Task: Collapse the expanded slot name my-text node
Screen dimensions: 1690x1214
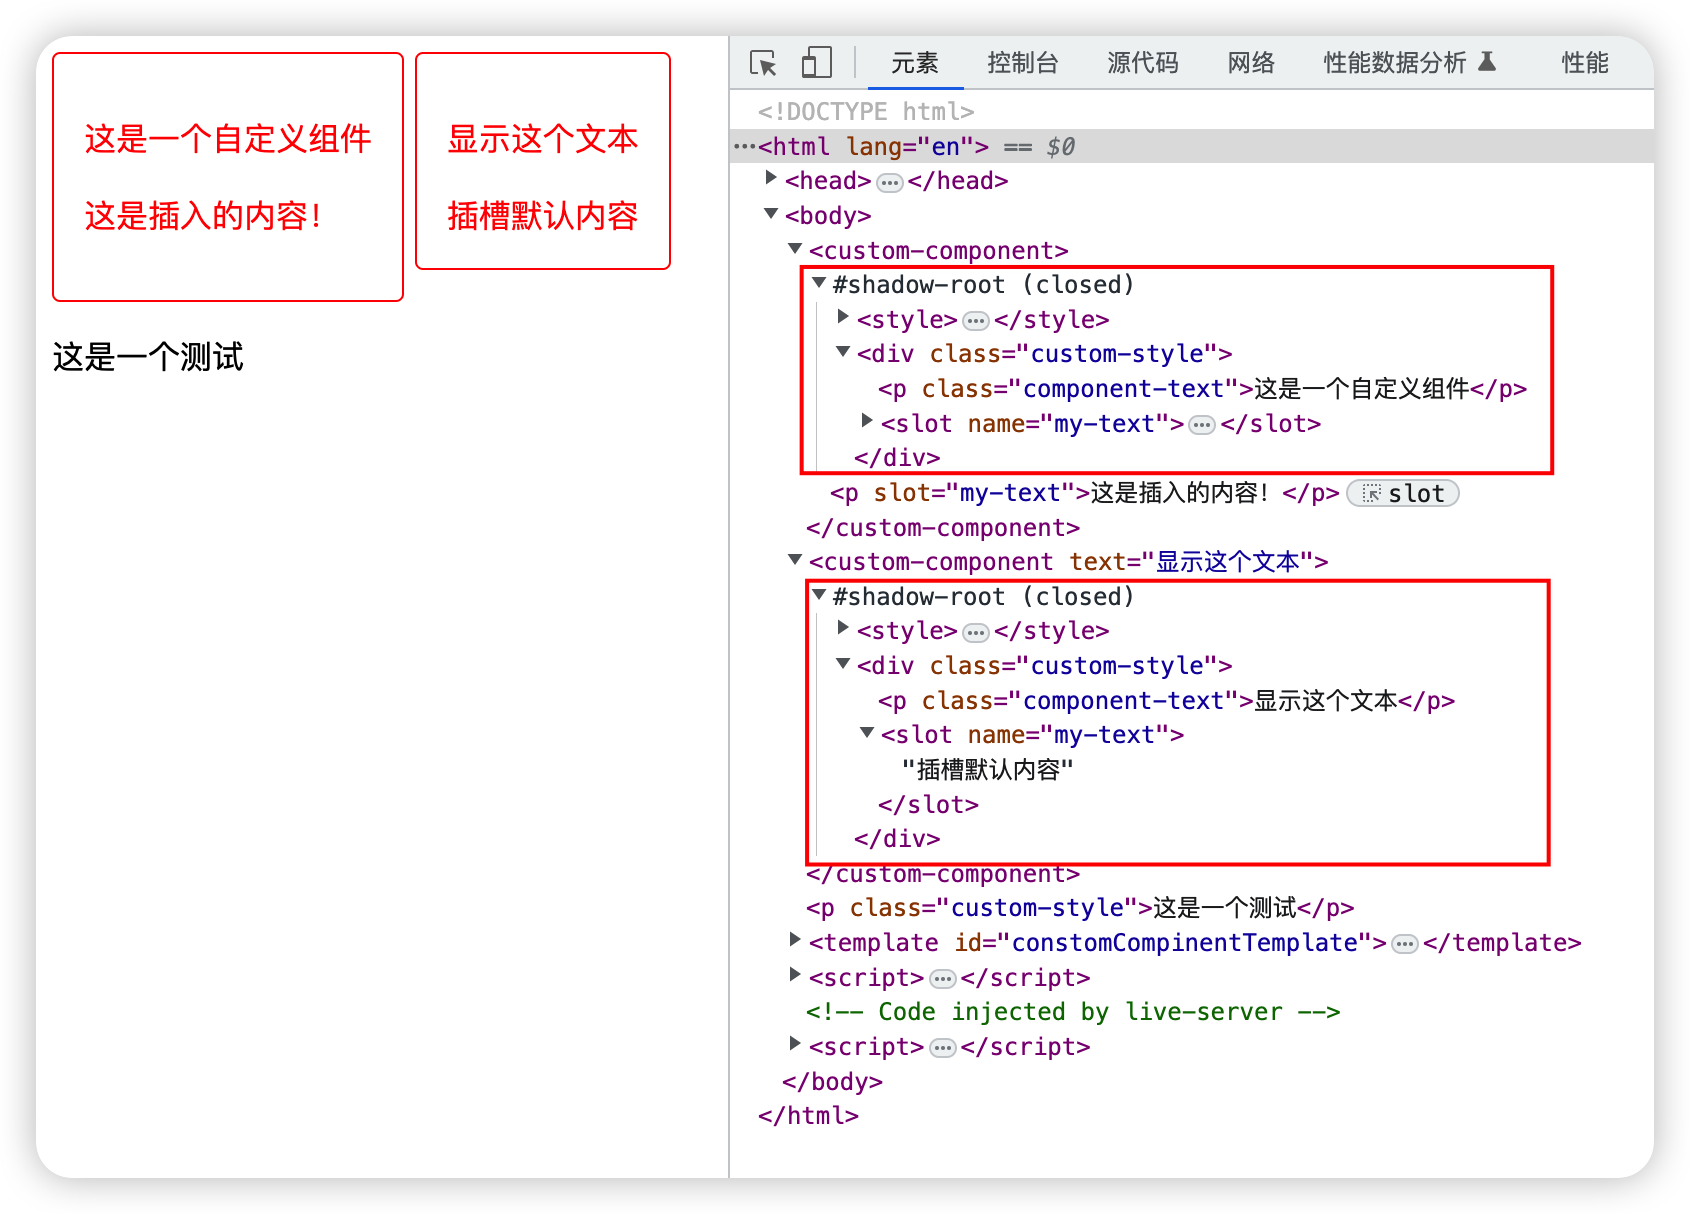Action: 867,732
